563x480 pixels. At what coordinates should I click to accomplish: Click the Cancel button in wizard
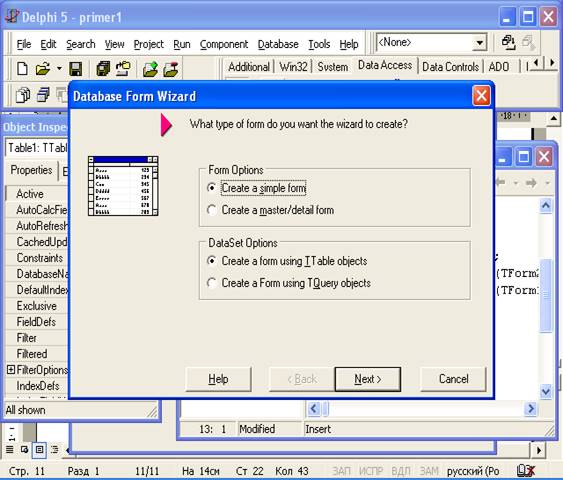point(453,379)
